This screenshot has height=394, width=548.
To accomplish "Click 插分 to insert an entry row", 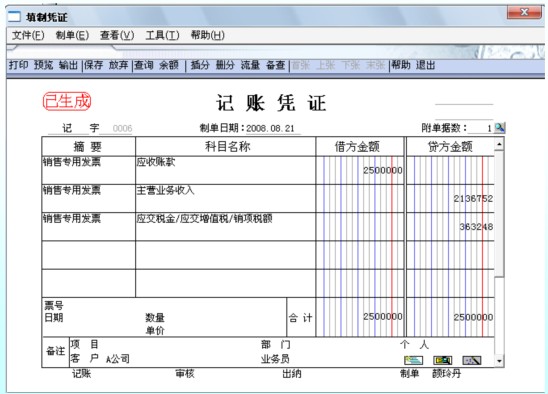I will (200, 65).
